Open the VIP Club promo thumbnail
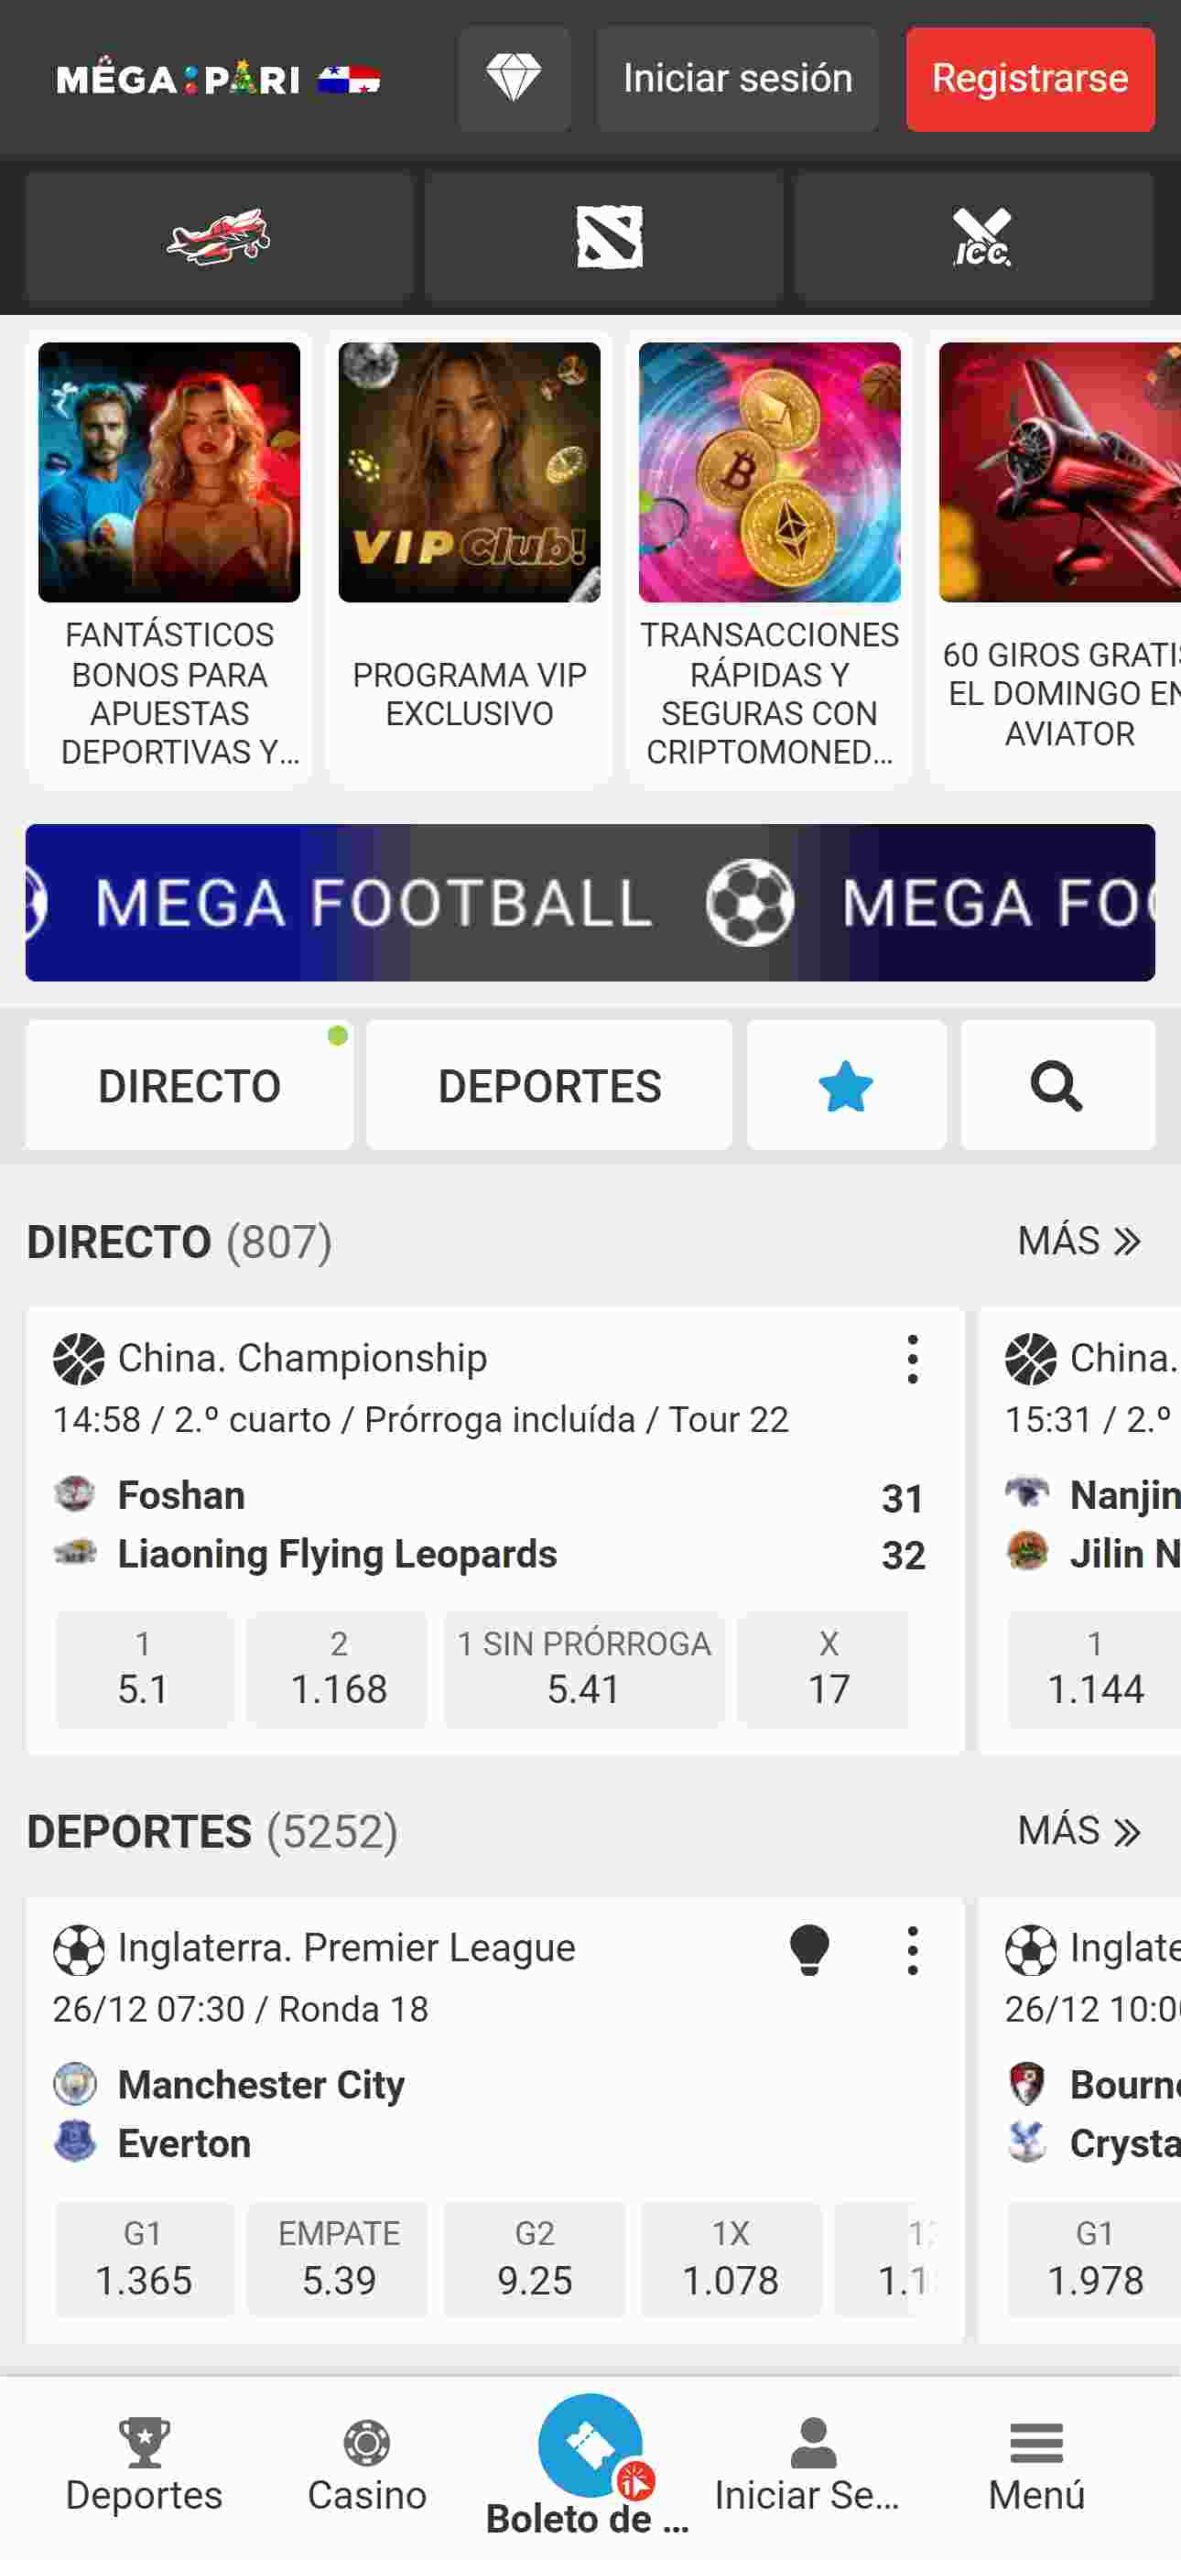The image size is (1181, 2560). [469, 472]
